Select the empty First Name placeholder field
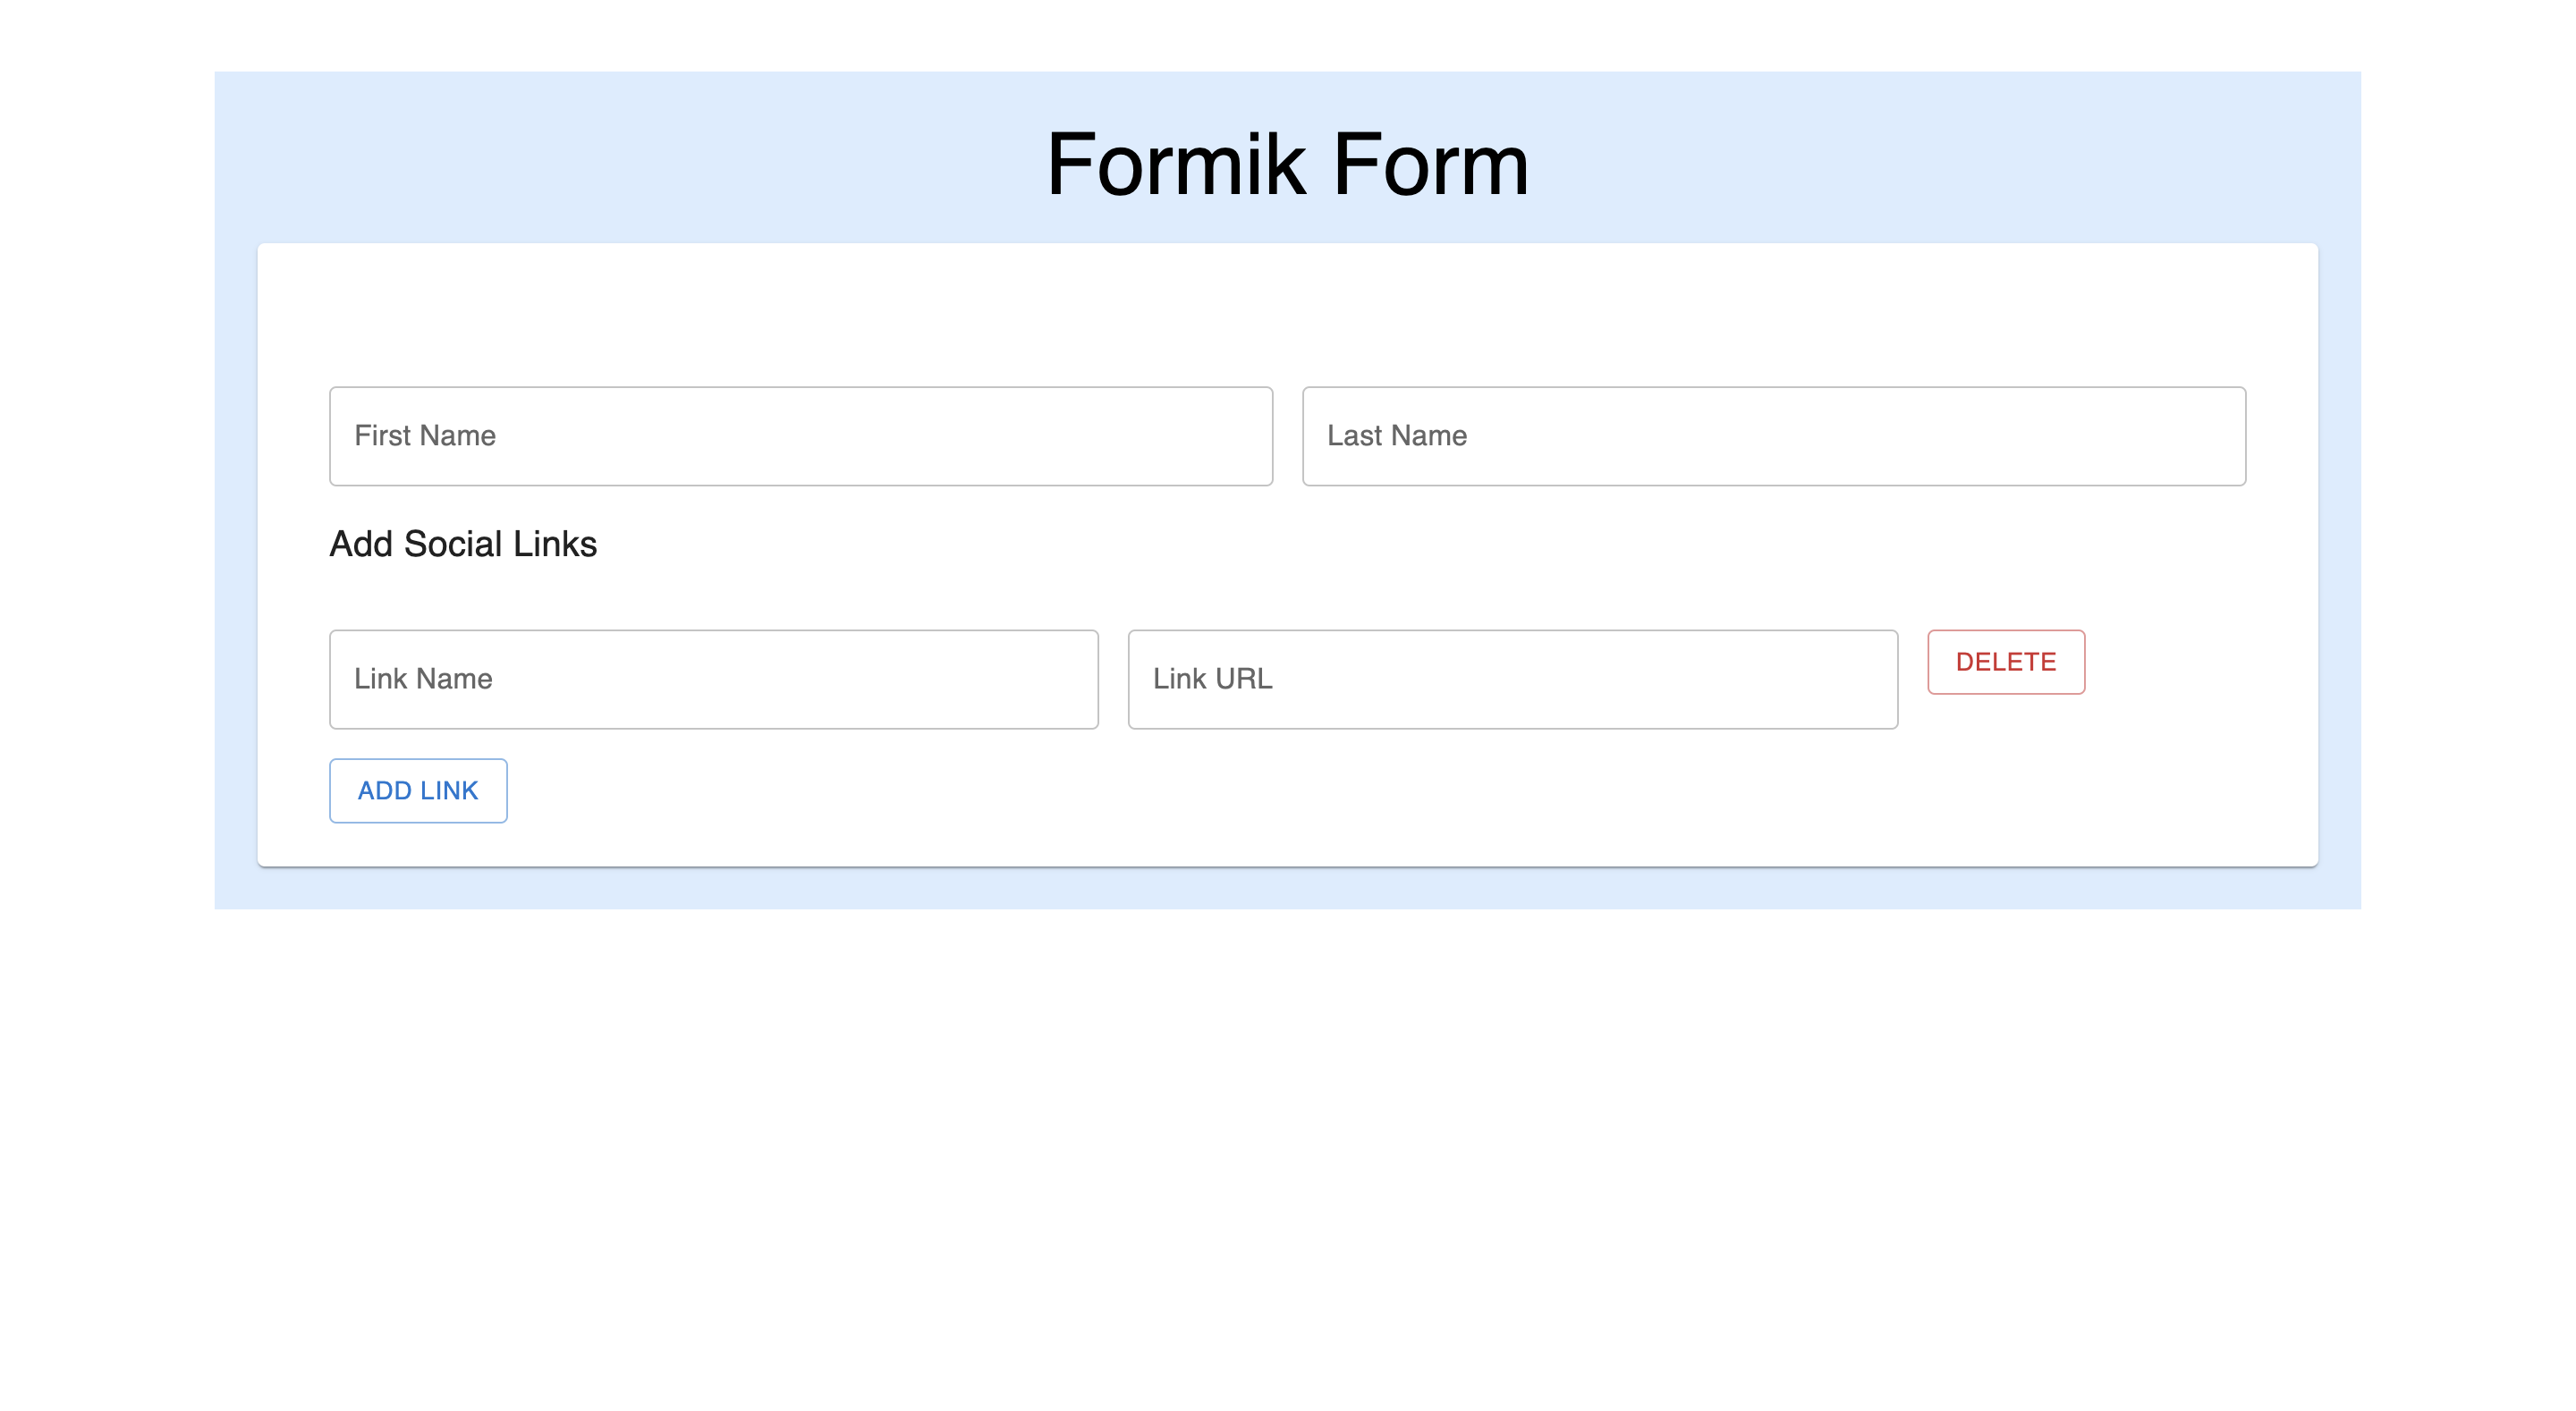Image resolution: width=2576 pixels, height=1411 pixels. 800,435
